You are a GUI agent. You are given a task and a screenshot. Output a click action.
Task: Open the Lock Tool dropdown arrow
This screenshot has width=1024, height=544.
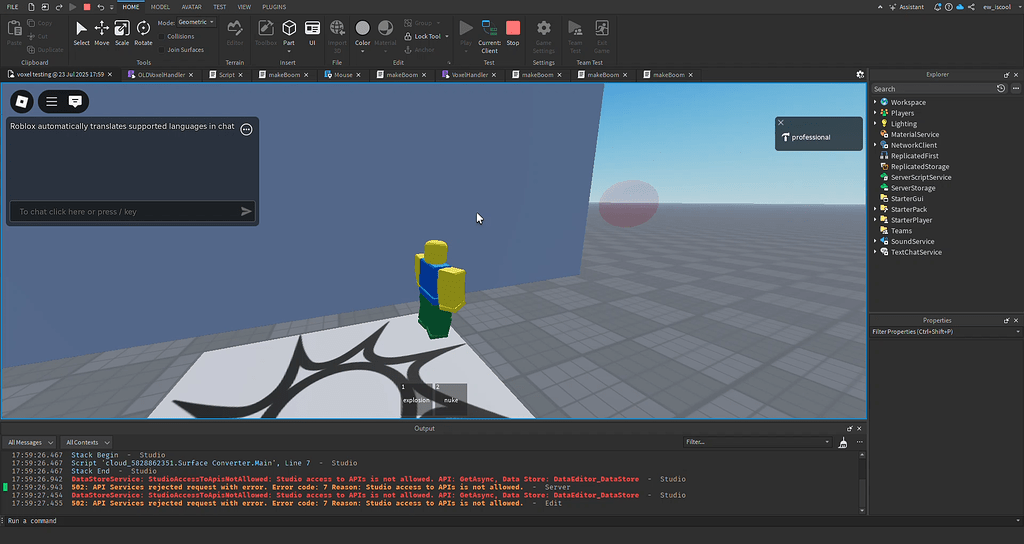(x=447, y=37)
